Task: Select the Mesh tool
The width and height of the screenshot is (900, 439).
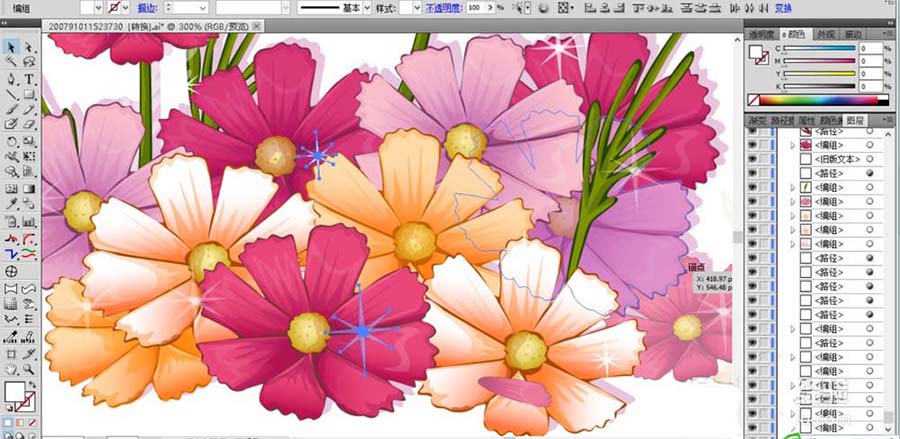Action: point(11,189)
